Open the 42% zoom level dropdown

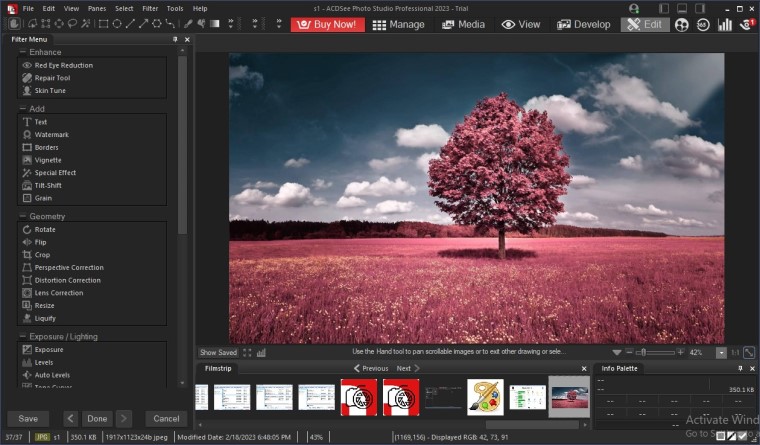coord(721,353)
